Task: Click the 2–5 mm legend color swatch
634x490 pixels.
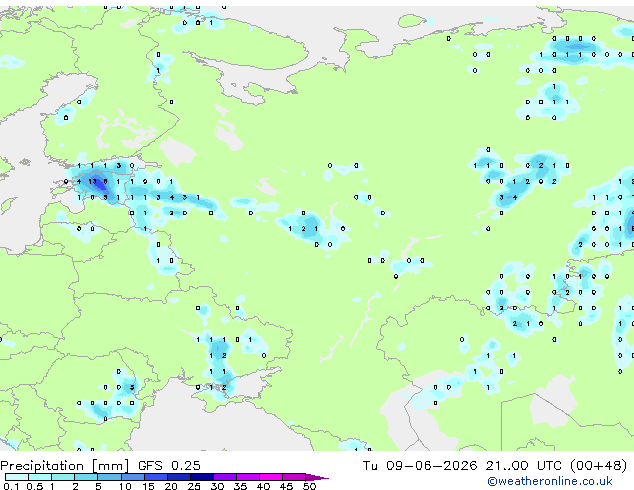Action: coord(86,477)
